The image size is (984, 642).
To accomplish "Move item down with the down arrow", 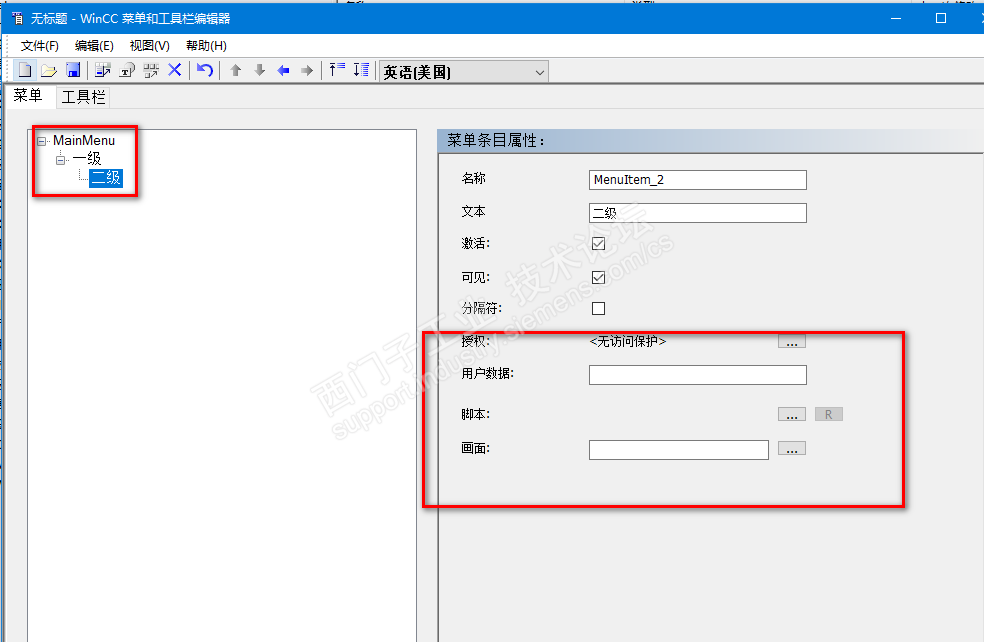I will click(x=260, y=70).
